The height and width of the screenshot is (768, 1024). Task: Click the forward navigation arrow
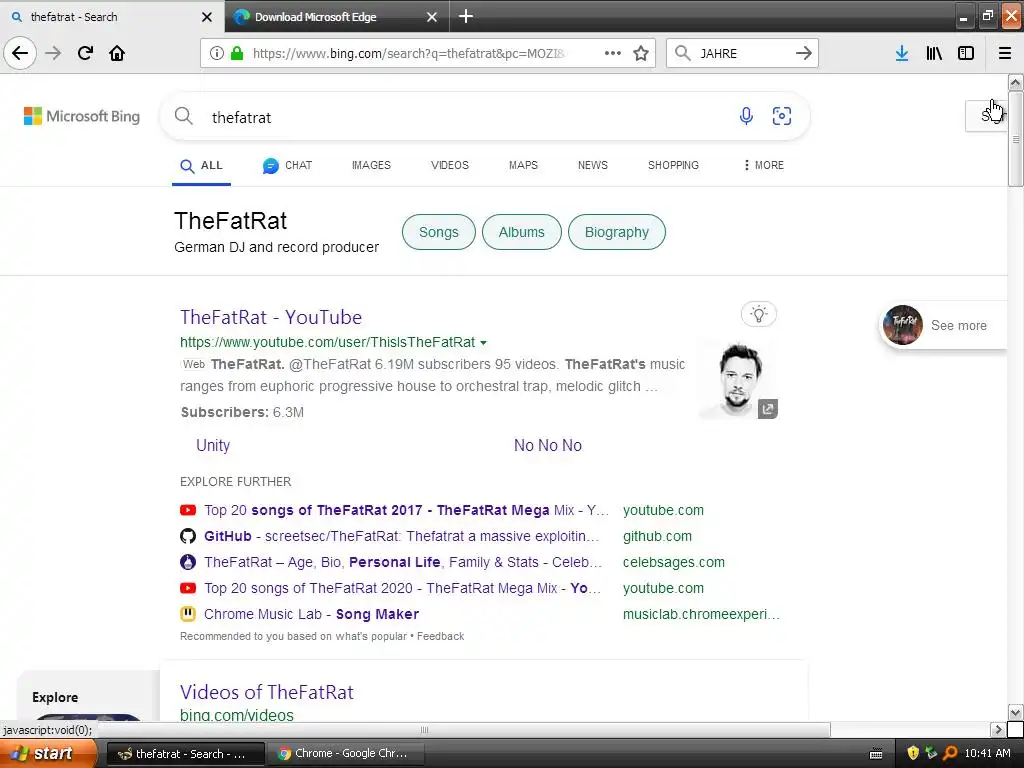point(54,53)
